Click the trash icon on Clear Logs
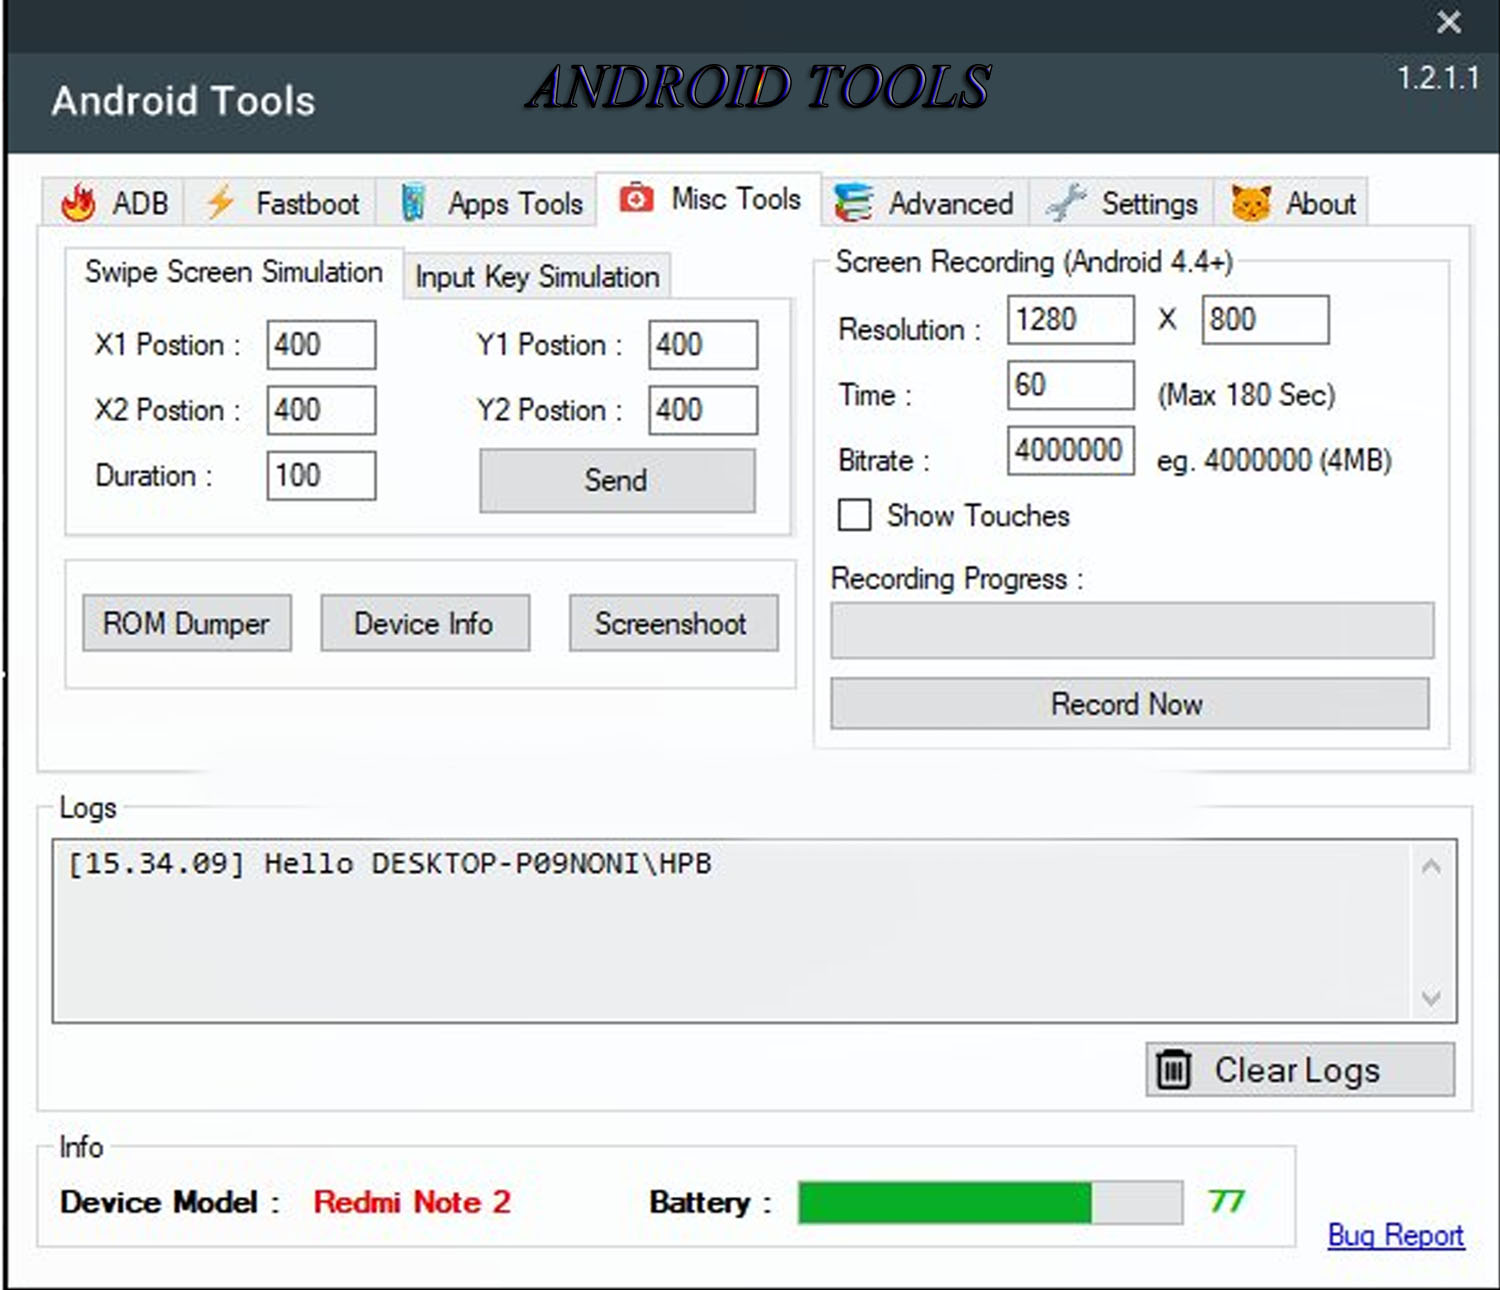The width and height of the screenshot is (1500, 1290). pyautogui.click(x=1175, y=1068)
